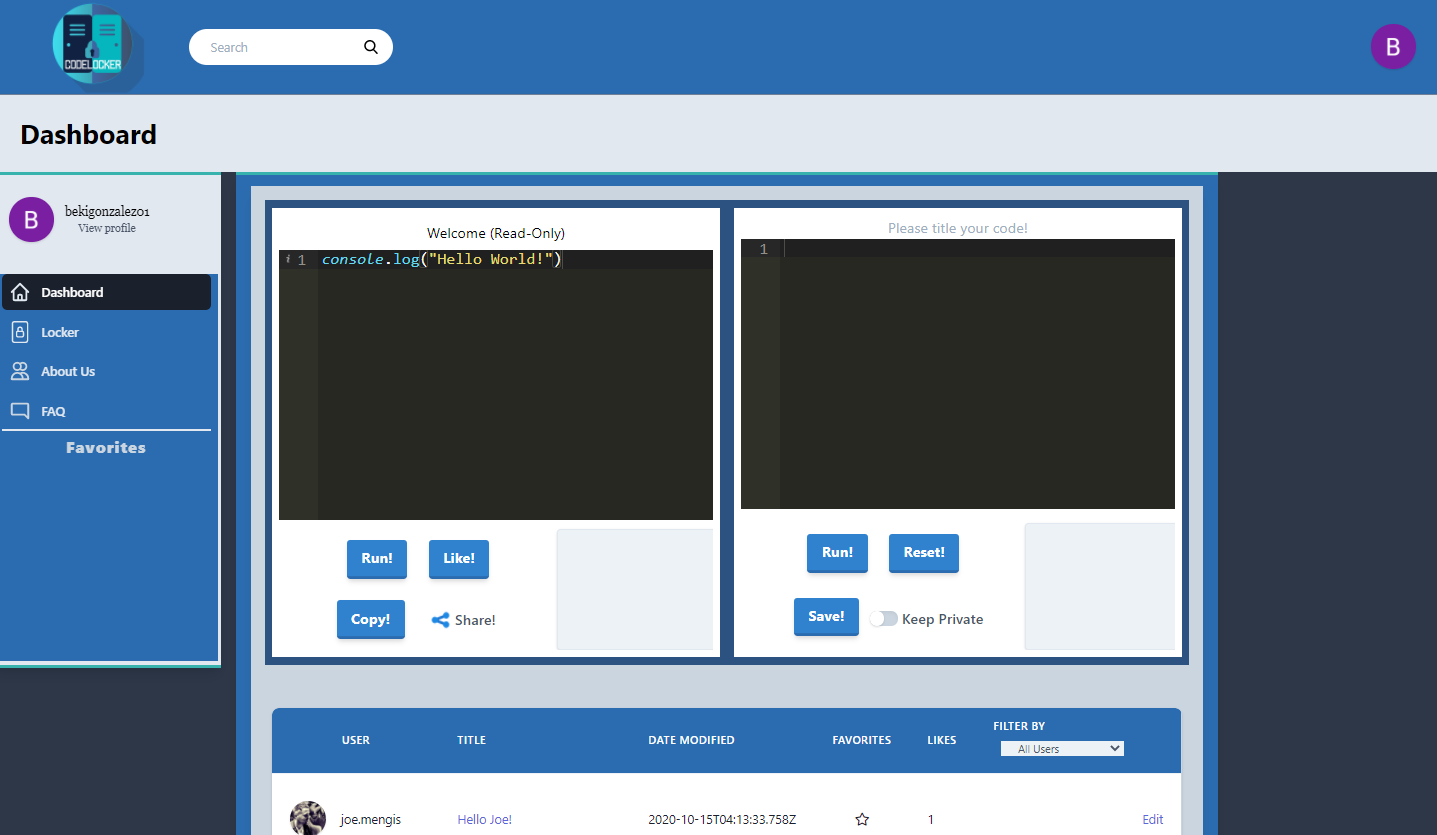Click the Share icon under the Welcome editor
The width and height of the screenshot is (1437, 835).
click(440, 620)
